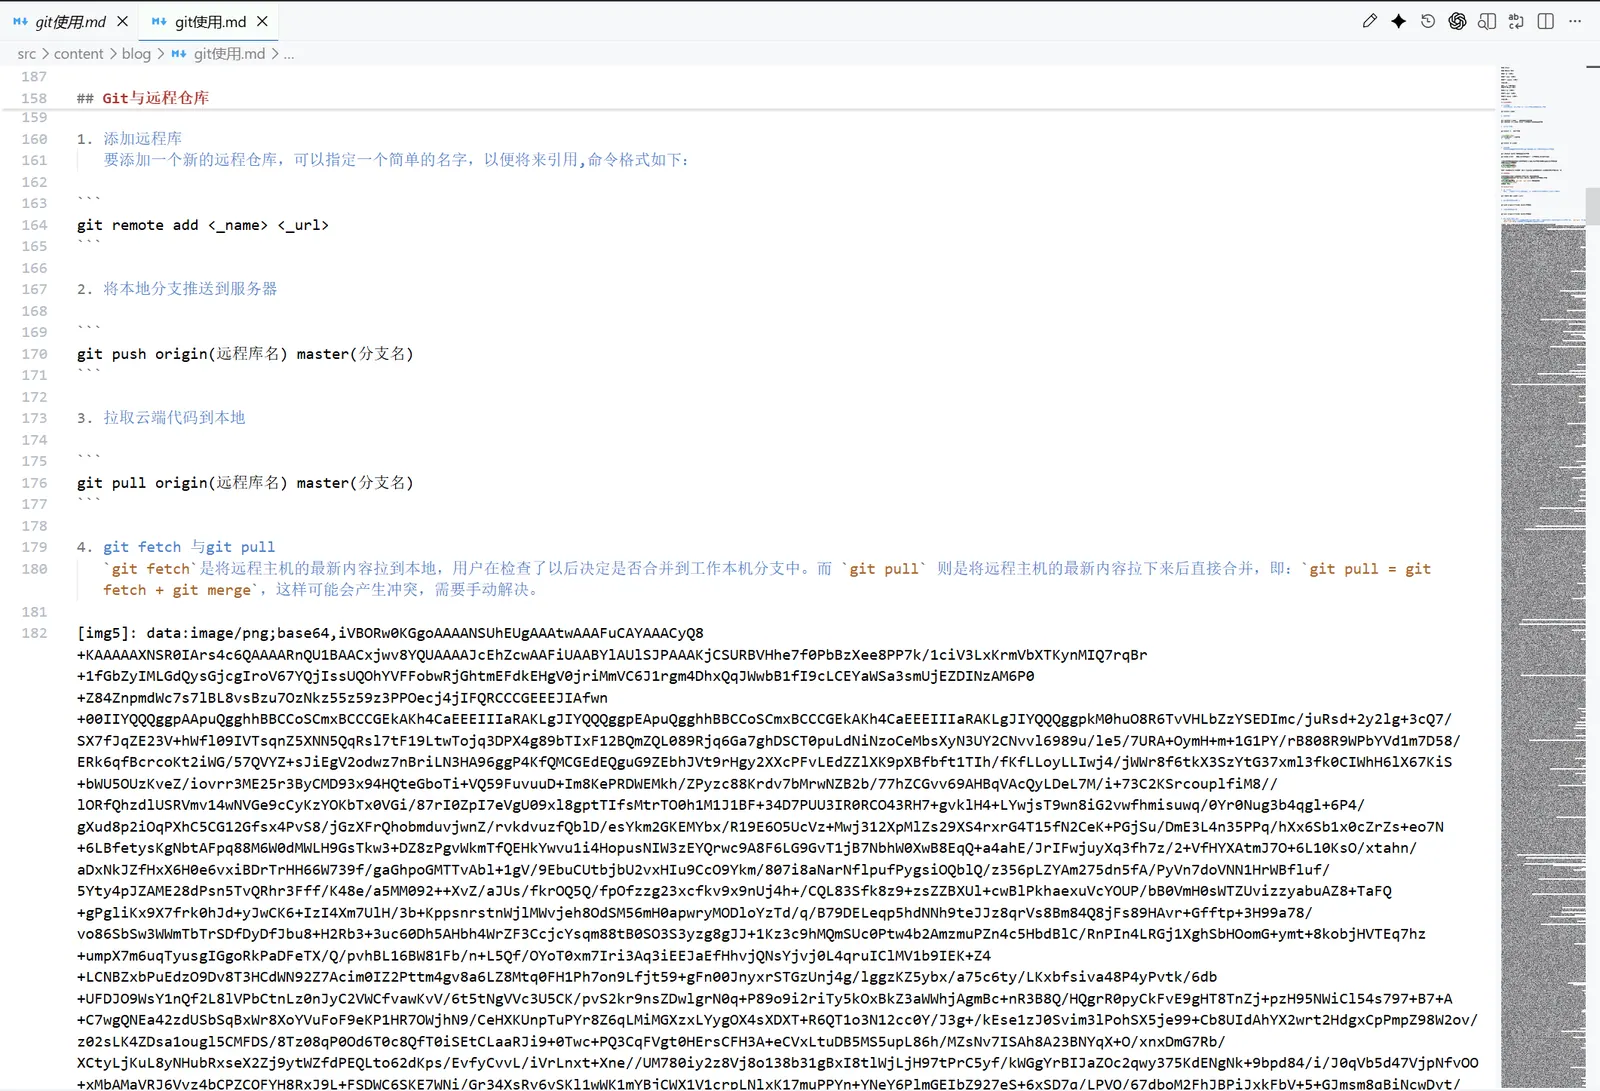The width and height of the screenshot is (1600, 1091).
Task: Expand the 'content' breadcrumb folder
Action: [x=78, y=54]
